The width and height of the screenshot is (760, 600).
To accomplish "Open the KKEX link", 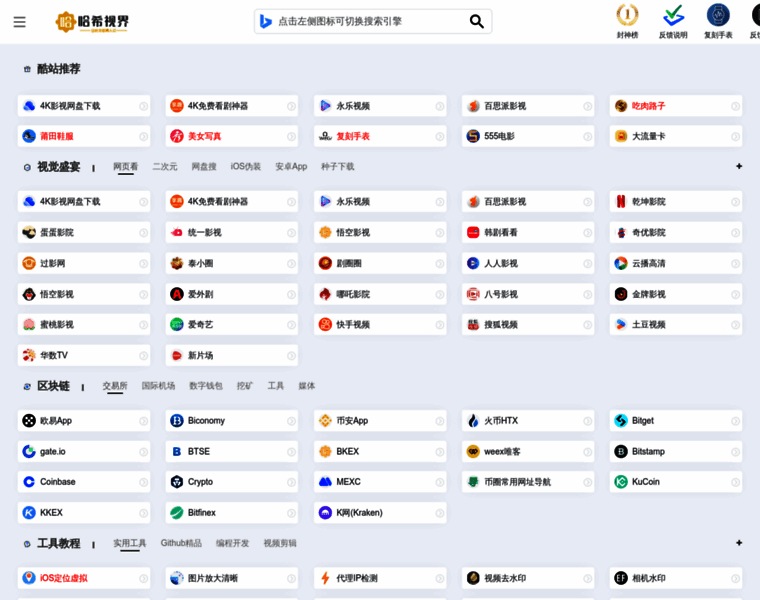I will click(84, 512).
